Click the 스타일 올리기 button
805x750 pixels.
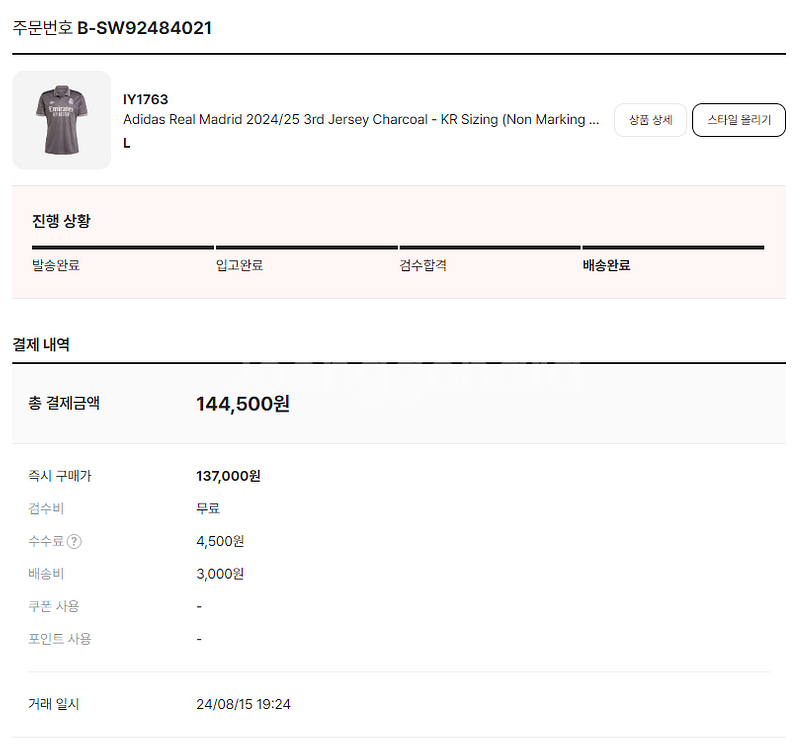[x=739, y=120]
